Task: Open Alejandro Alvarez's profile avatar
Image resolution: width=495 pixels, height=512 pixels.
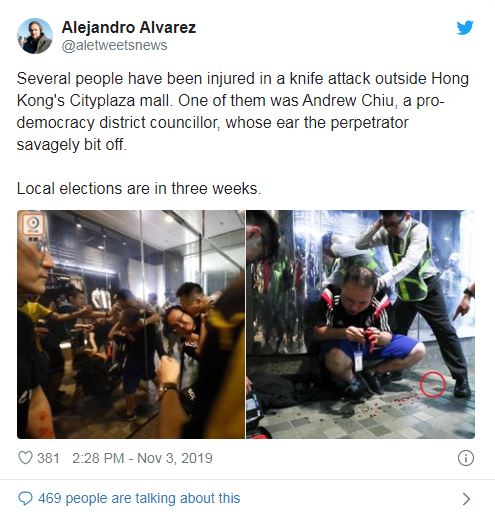Action: pos(35,36)
